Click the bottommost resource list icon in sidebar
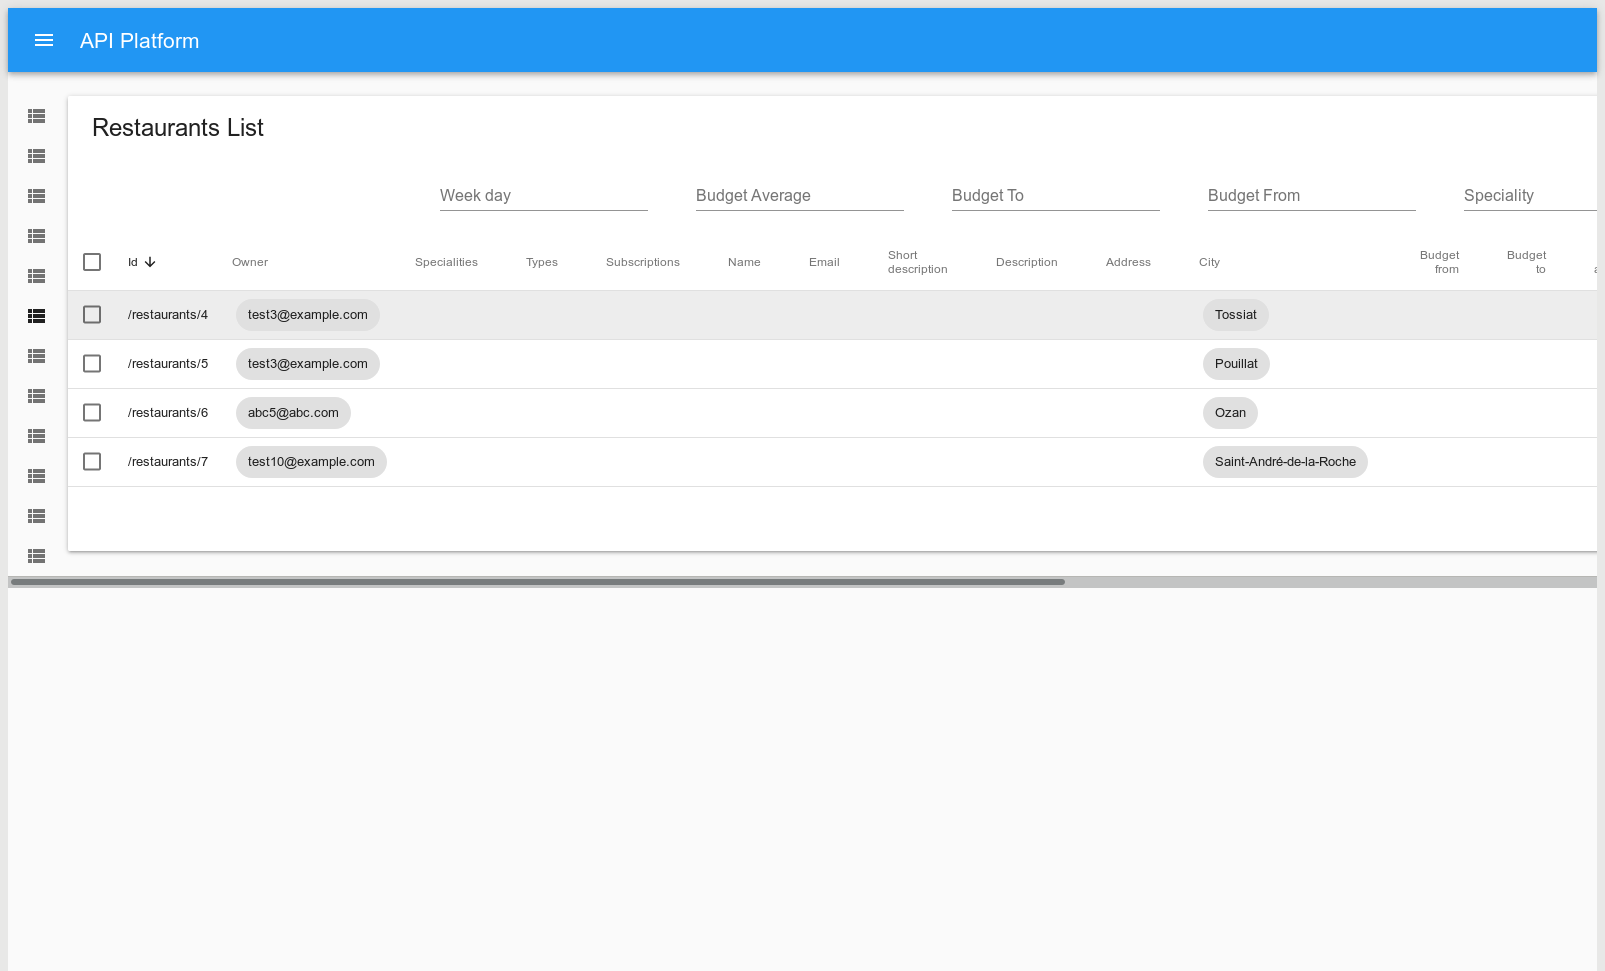The width and height of the screenshot is (1605, 971). click(x=36, y=556)
